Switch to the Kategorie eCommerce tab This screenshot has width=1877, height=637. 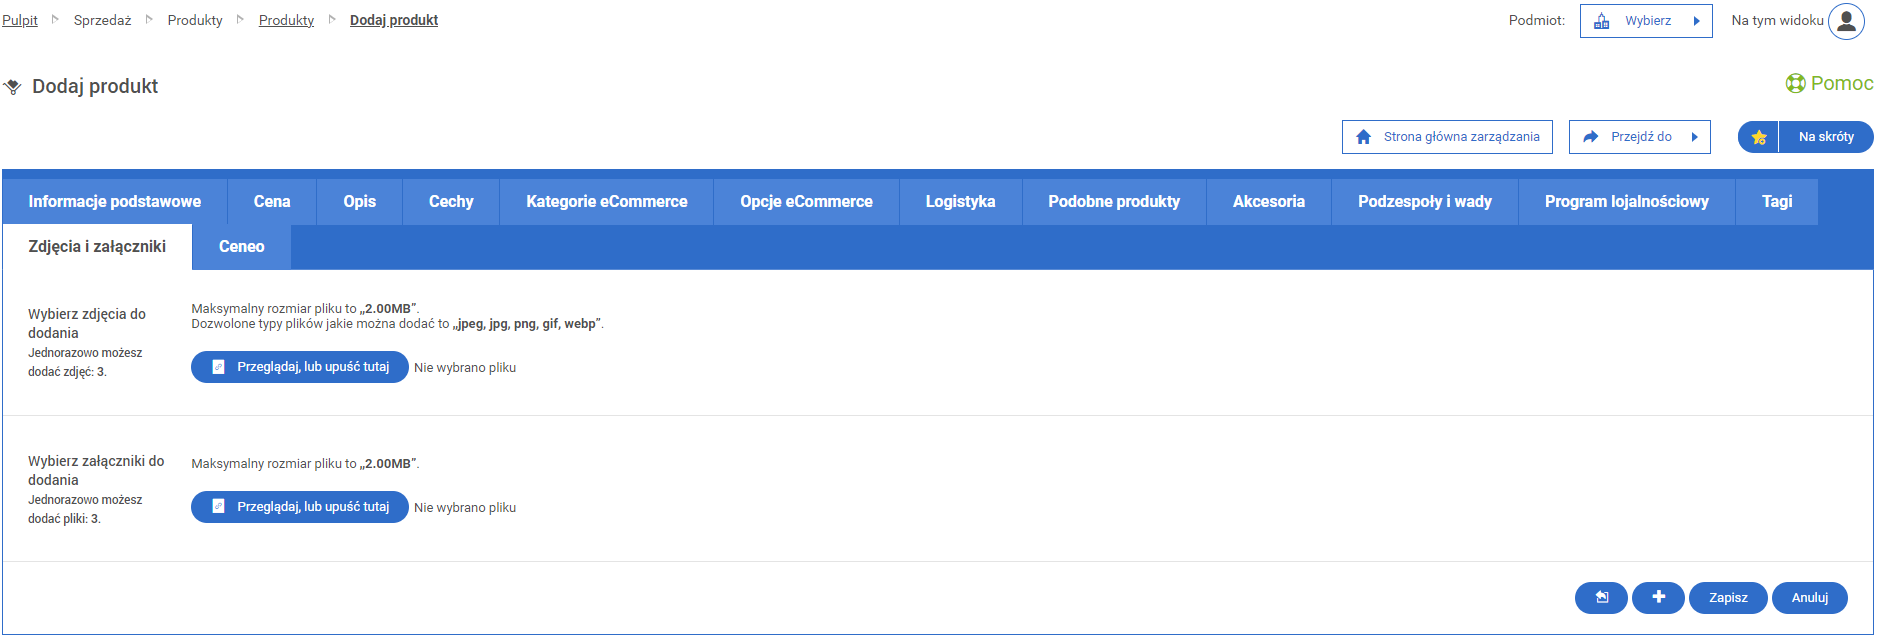606,202
